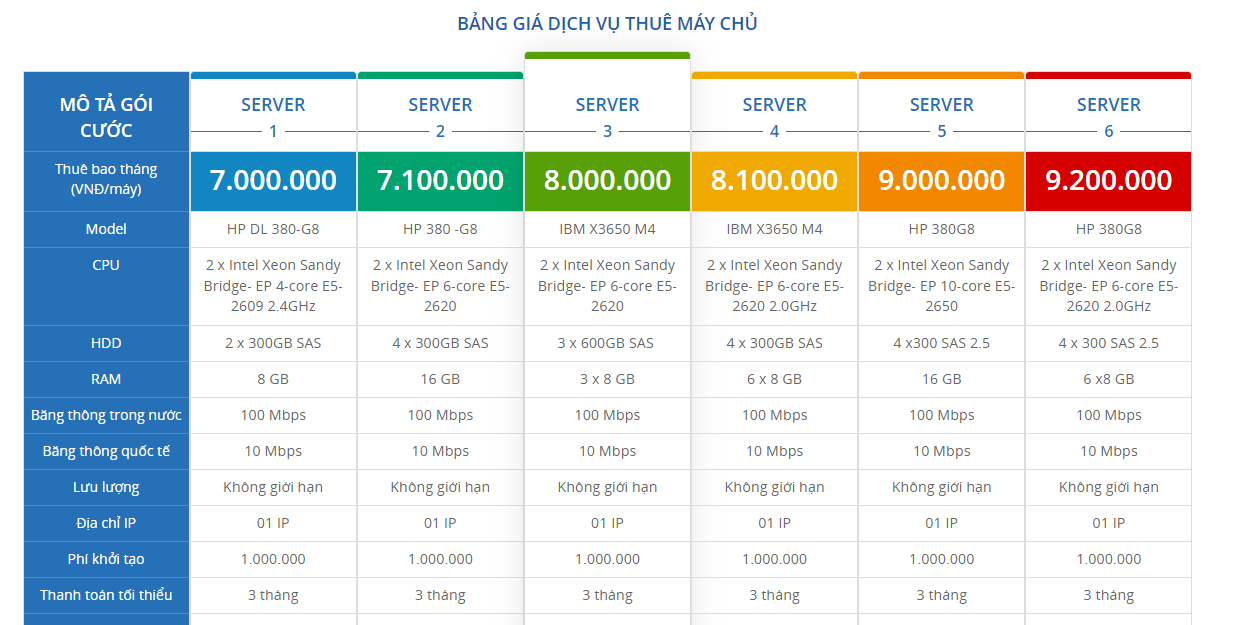
Task: Open the highlighted Server 3 column header
Action: click(607, 116)
